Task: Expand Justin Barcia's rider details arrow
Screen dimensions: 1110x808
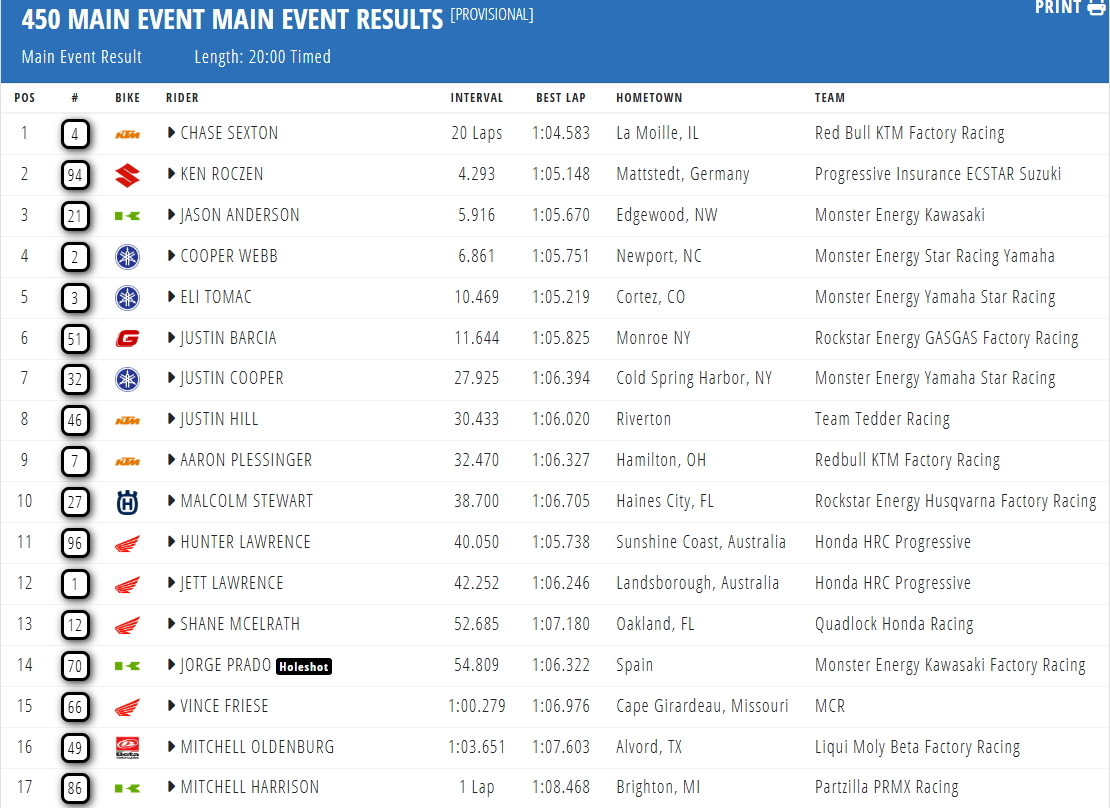Action: click(x=171, y=338)
